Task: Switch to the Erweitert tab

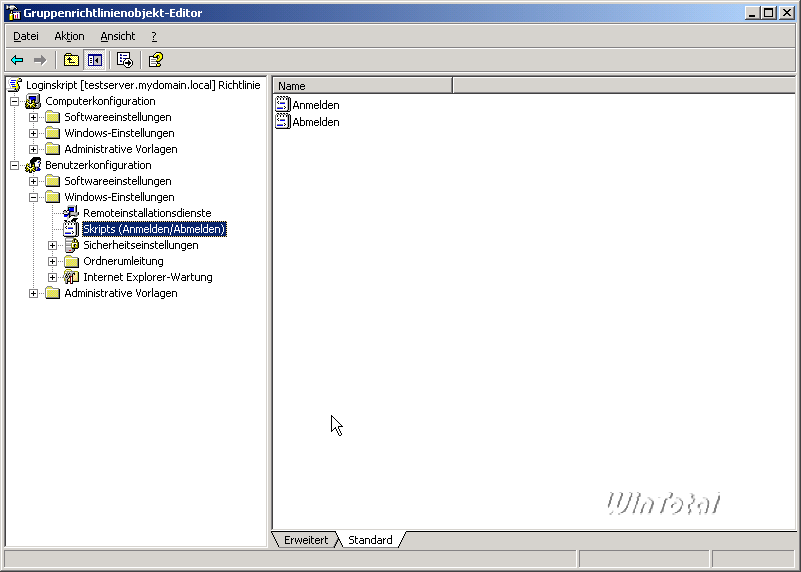Action: pyautogui.click(x=306, y=540)
